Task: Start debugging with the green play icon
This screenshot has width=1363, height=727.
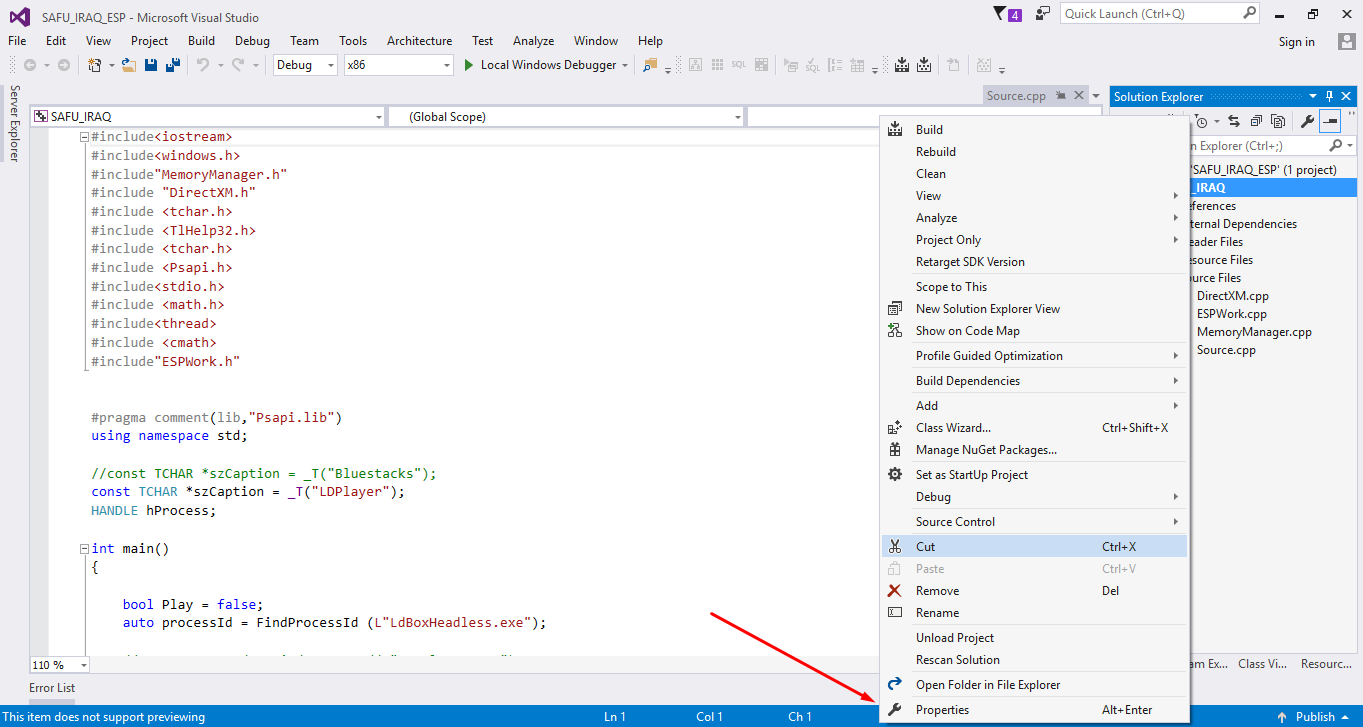Action: (470, 65)
